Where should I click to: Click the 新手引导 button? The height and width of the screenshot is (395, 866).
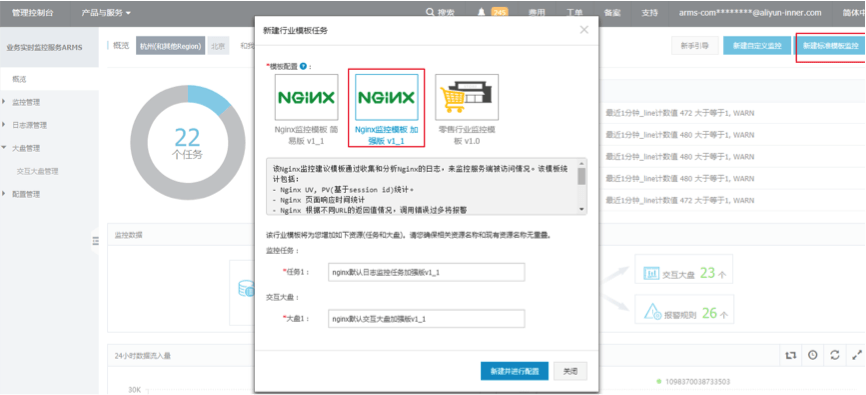(x=694, y=46)
